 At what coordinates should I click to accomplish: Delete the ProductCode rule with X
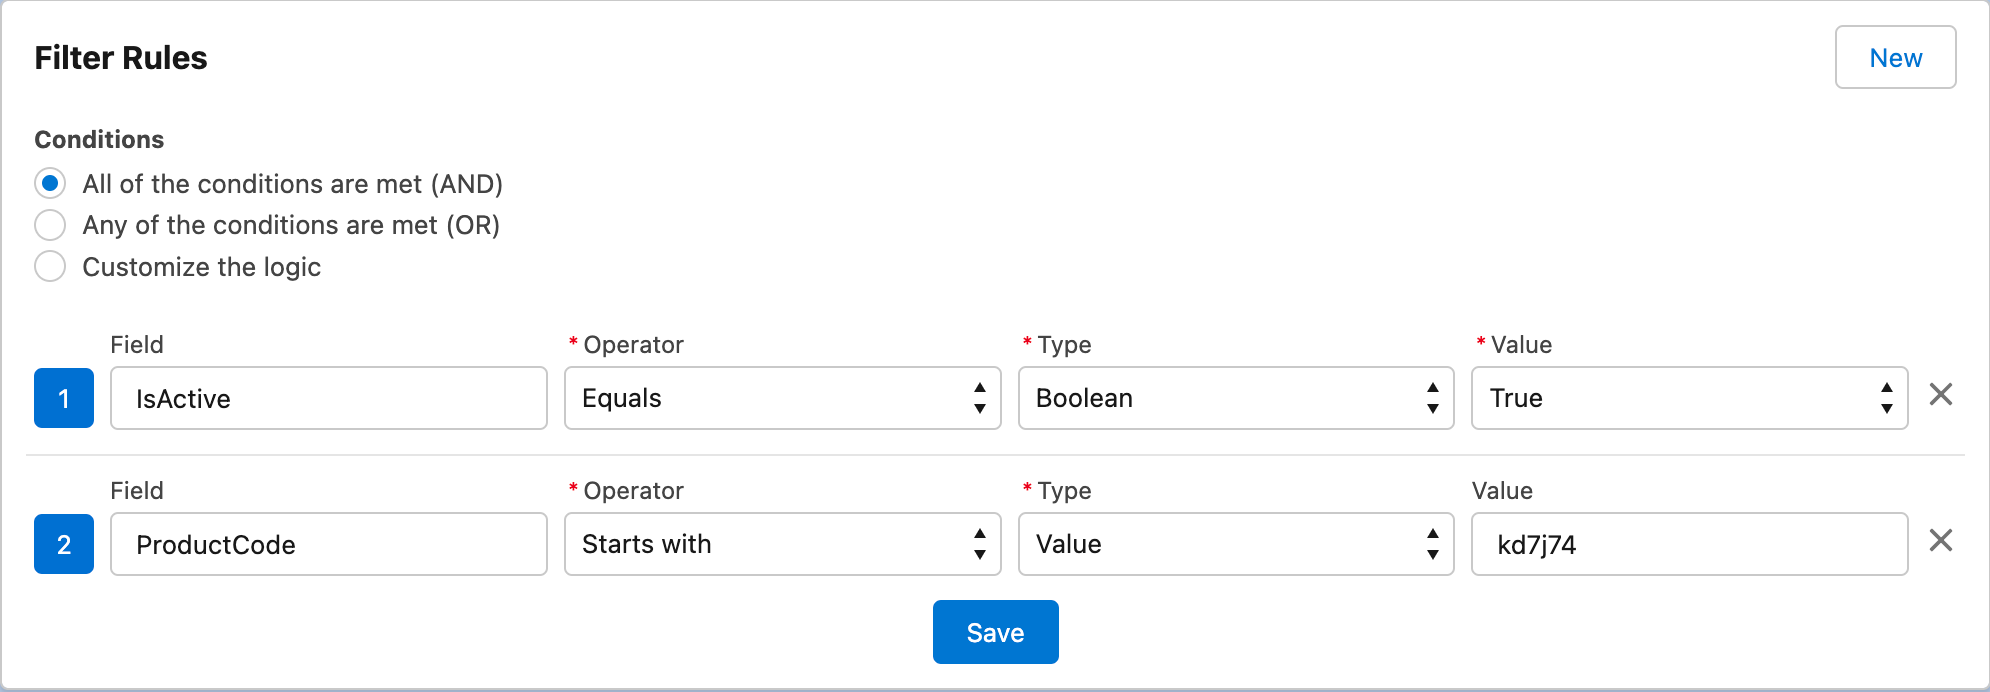(1940, 541)
